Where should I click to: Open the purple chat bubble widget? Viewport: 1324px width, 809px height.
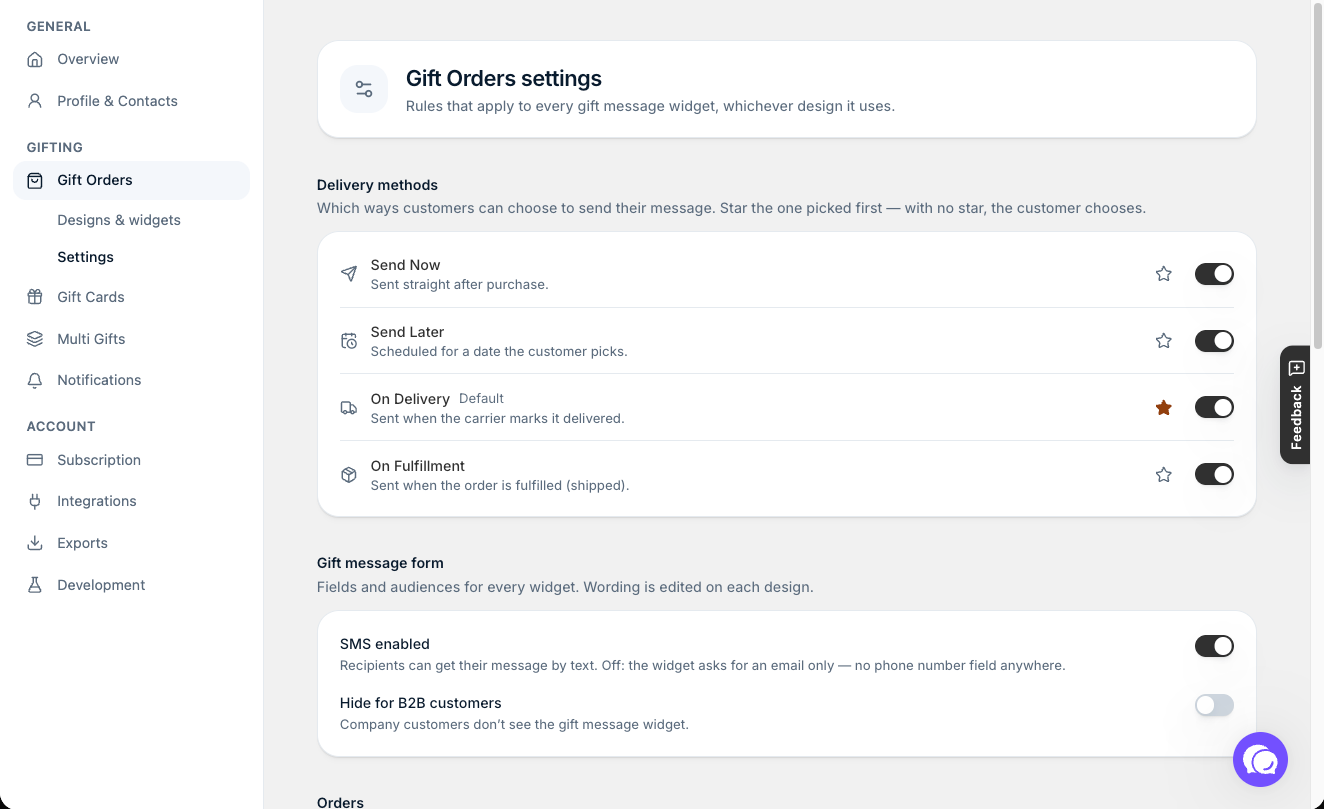pos(1260,760)
